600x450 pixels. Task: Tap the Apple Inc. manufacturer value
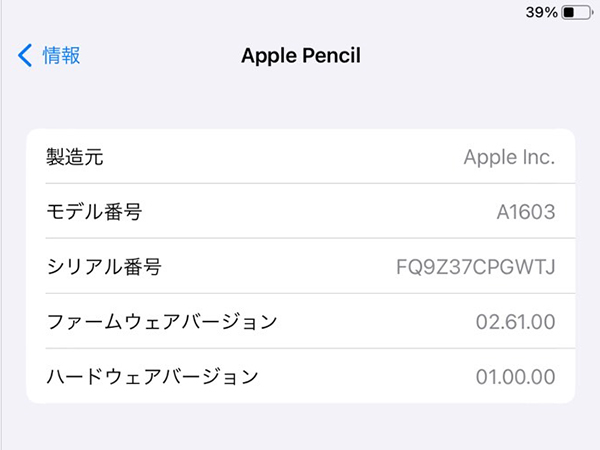pos(509,157)
